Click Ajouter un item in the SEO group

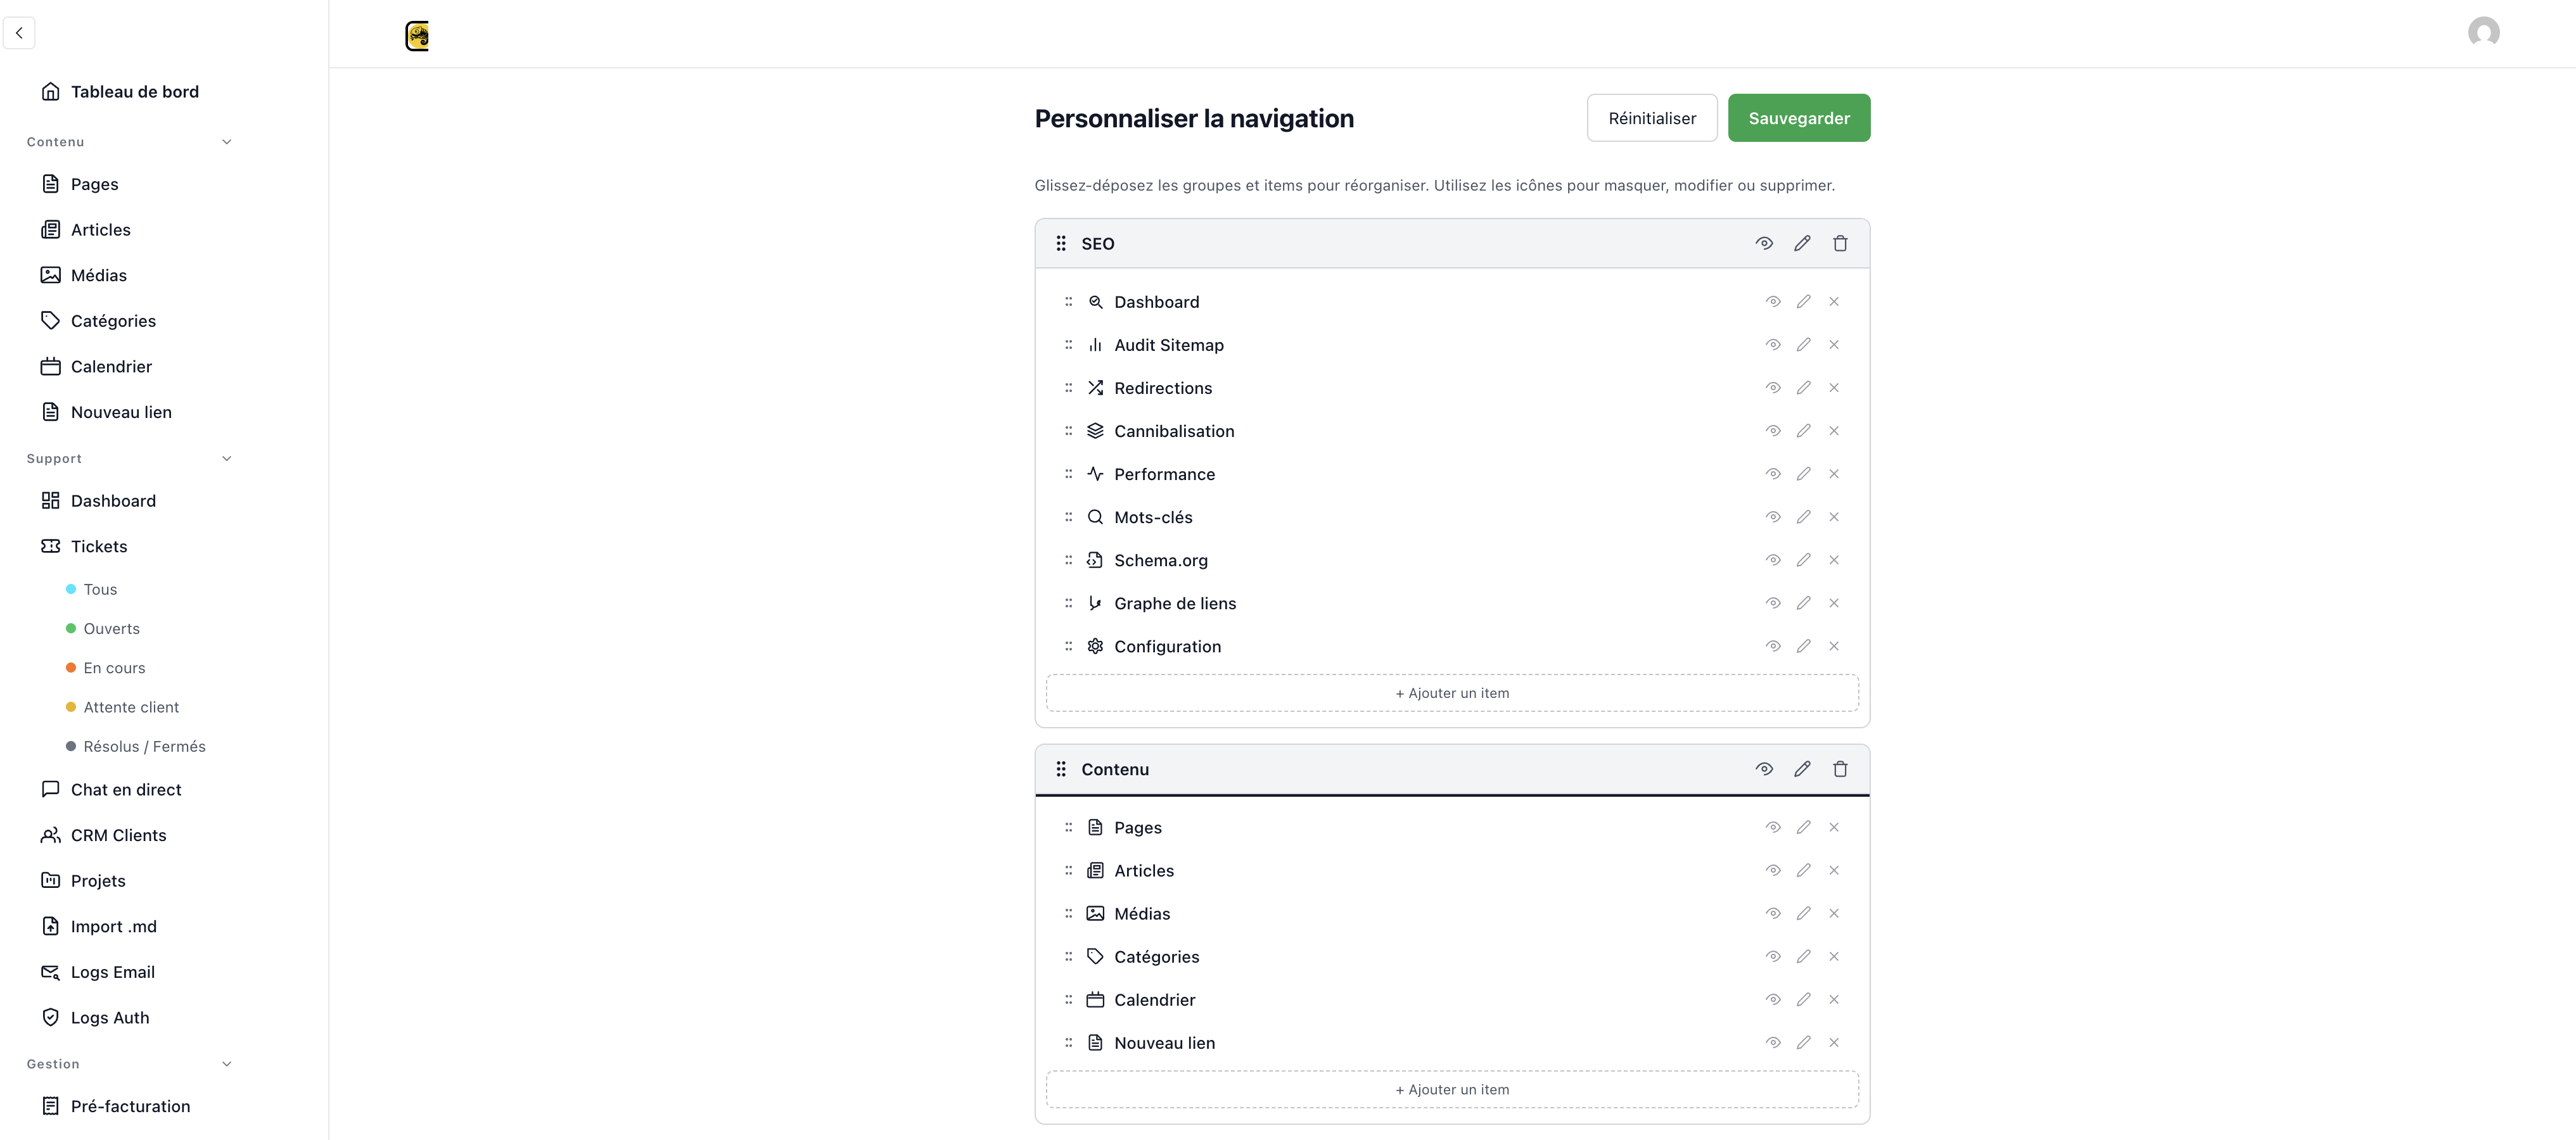click(x=1451, y=692)
